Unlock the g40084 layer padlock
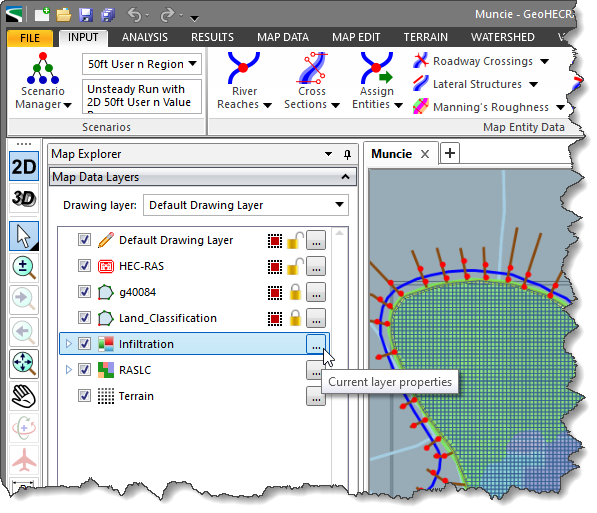The width and height of the screenshot is (597, 513). [x=295, y=292]
